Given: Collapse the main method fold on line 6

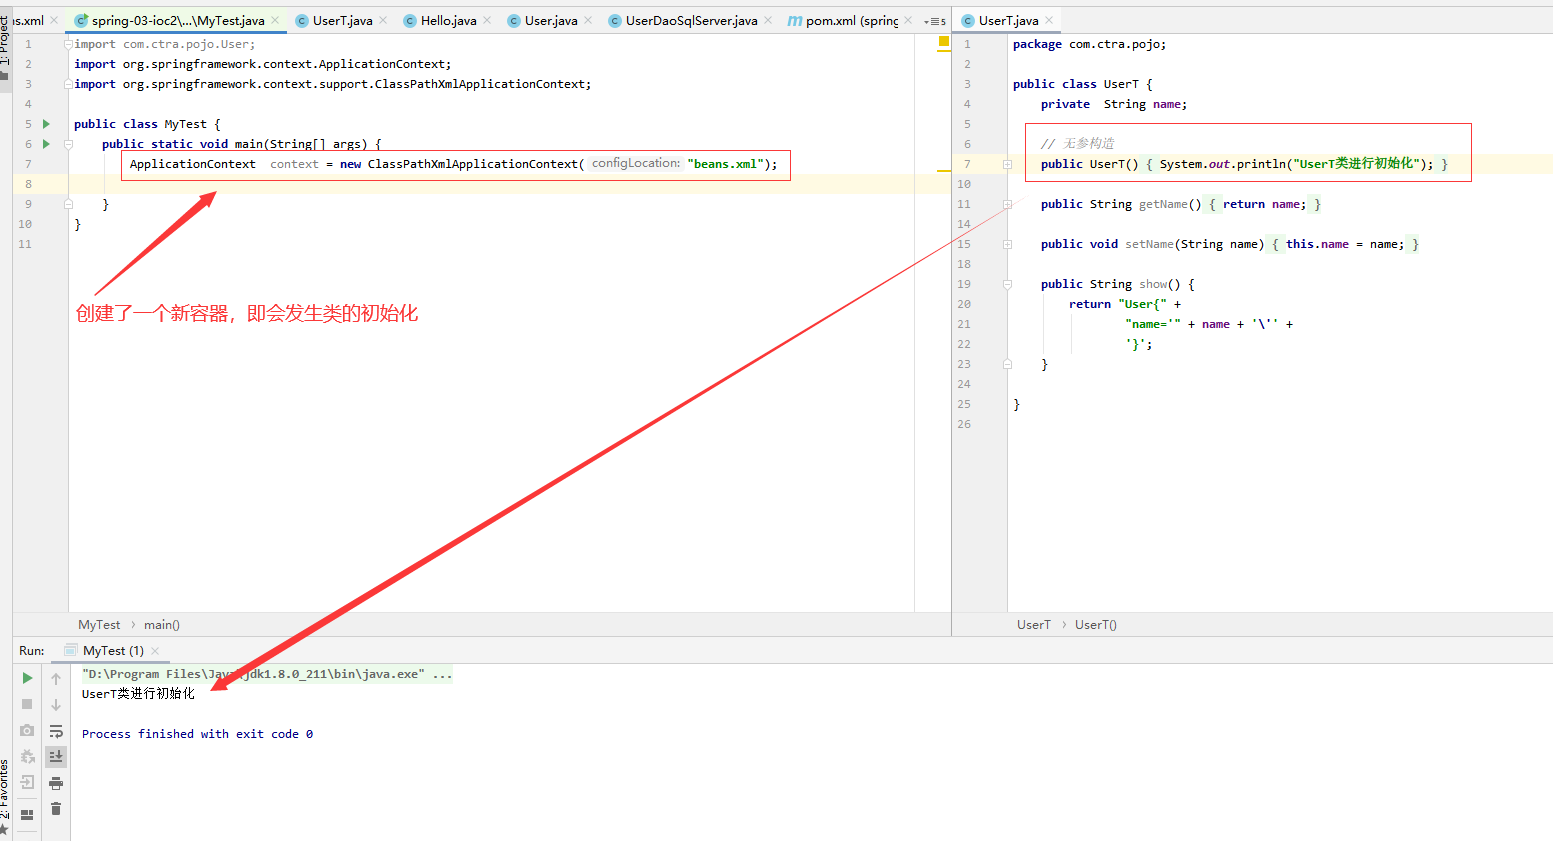Looking at the screenshot, I should tap(68, 144).
